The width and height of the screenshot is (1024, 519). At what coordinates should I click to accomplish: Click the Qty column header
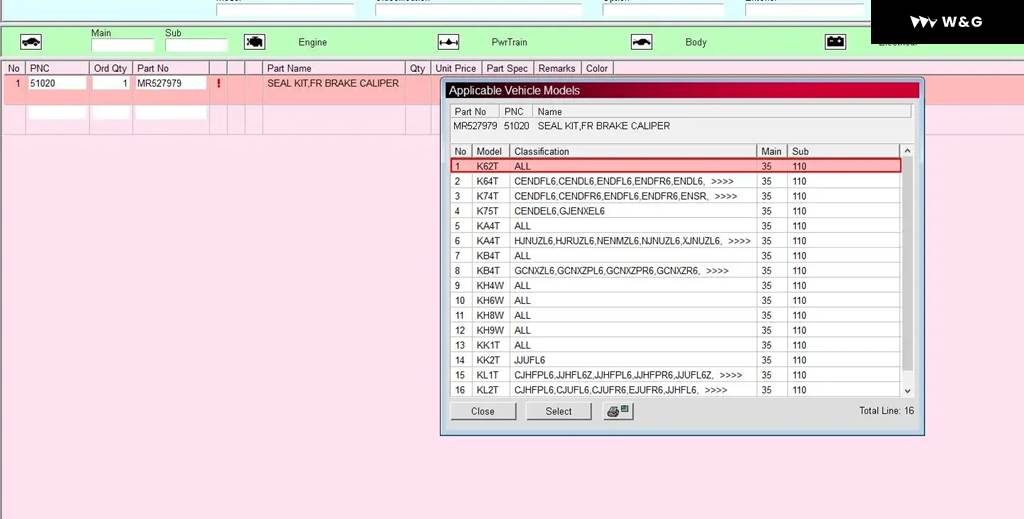coord(418,68)
